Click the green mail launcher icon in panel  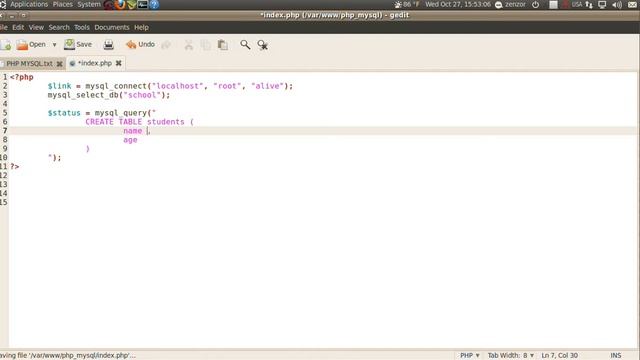131,5
